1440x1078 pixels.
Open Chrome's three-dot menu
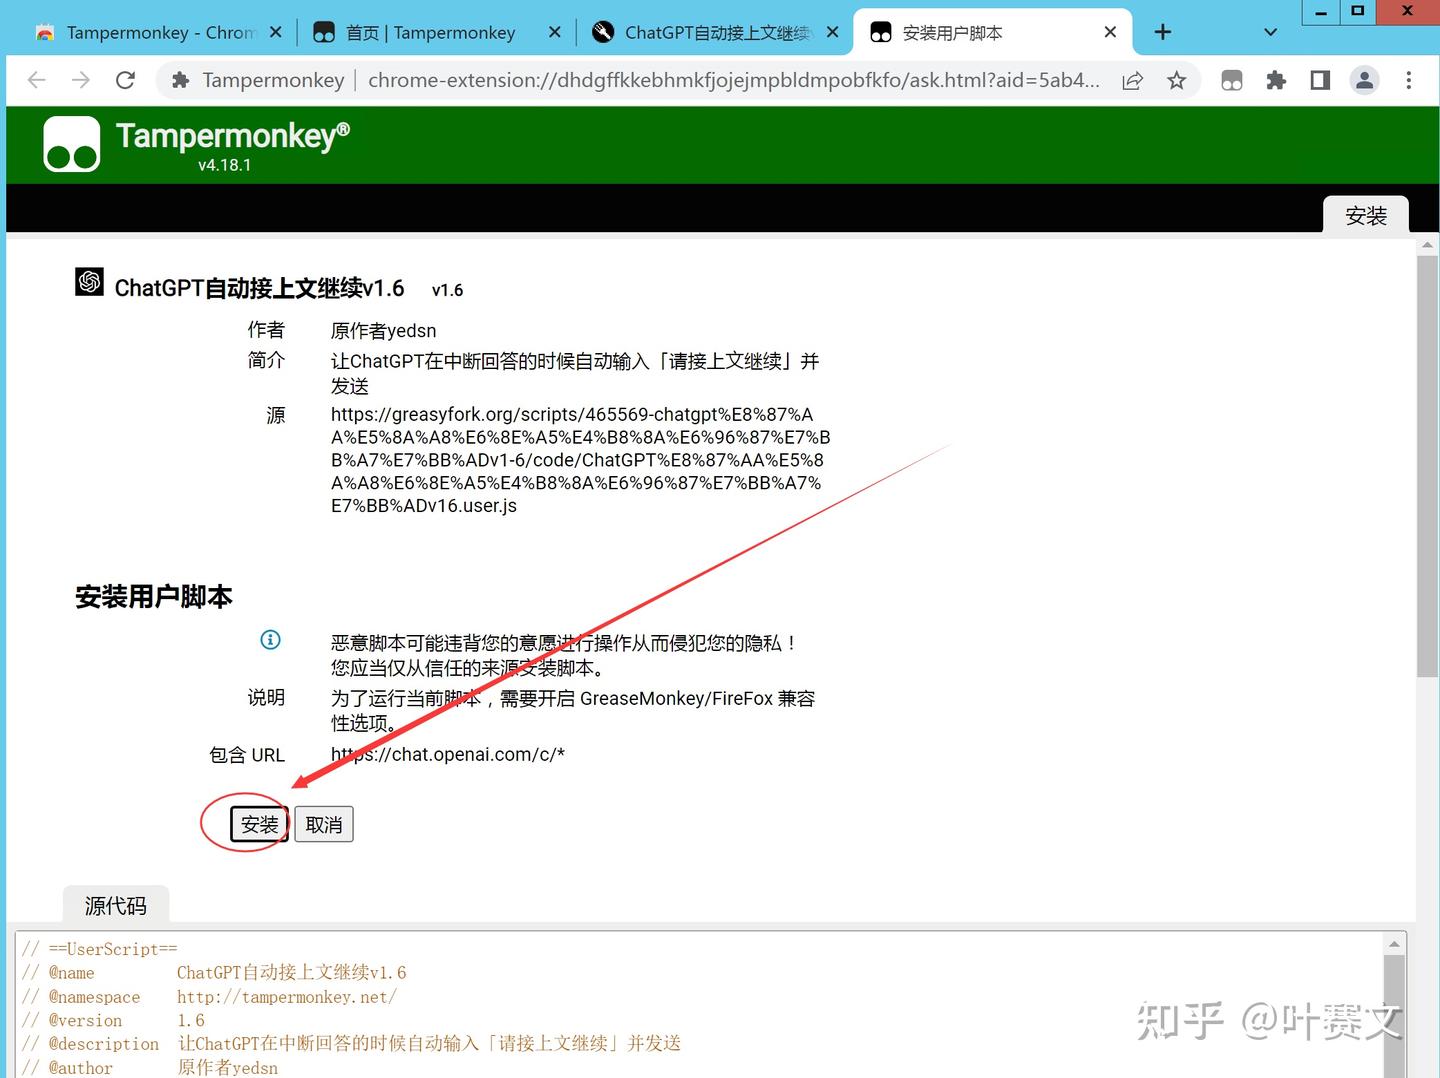pos(1408,80)
